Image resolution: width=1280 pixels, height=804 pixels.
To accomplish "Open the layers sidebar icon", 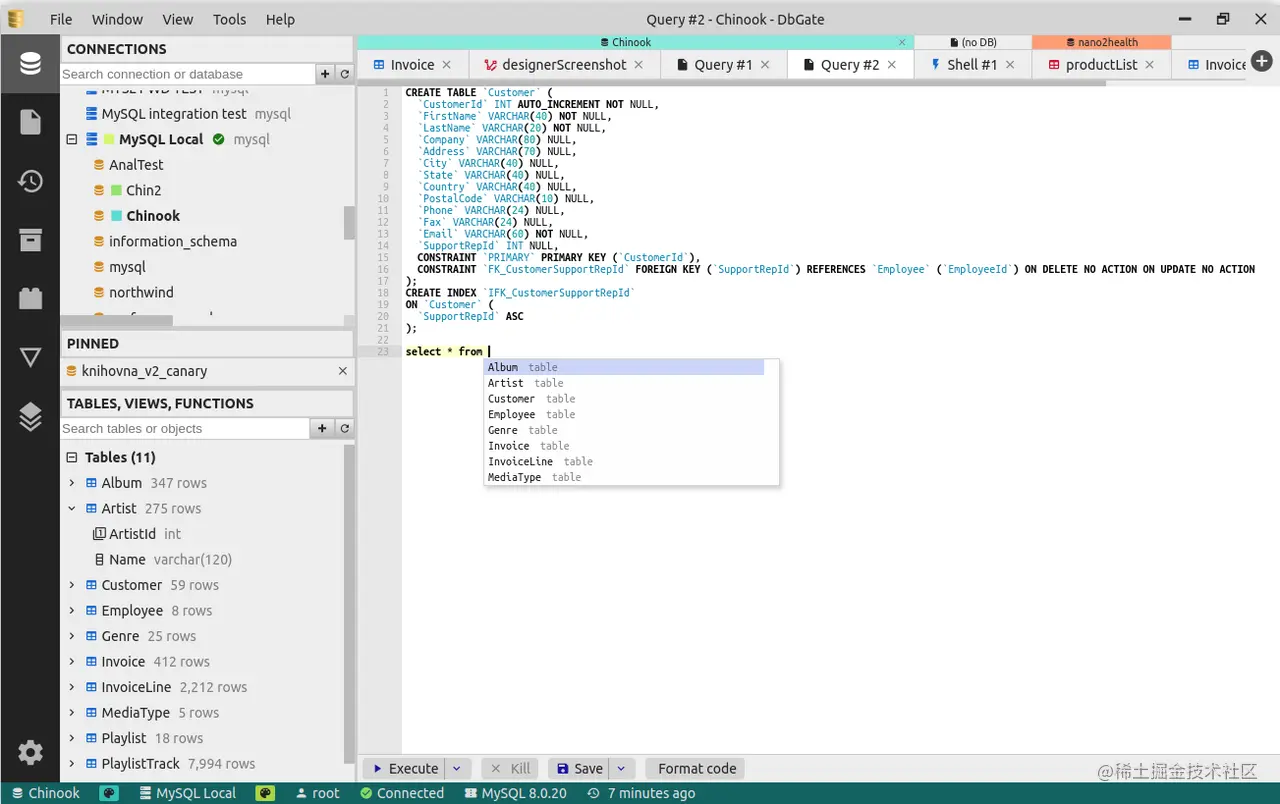I will [x=30, y=416].
